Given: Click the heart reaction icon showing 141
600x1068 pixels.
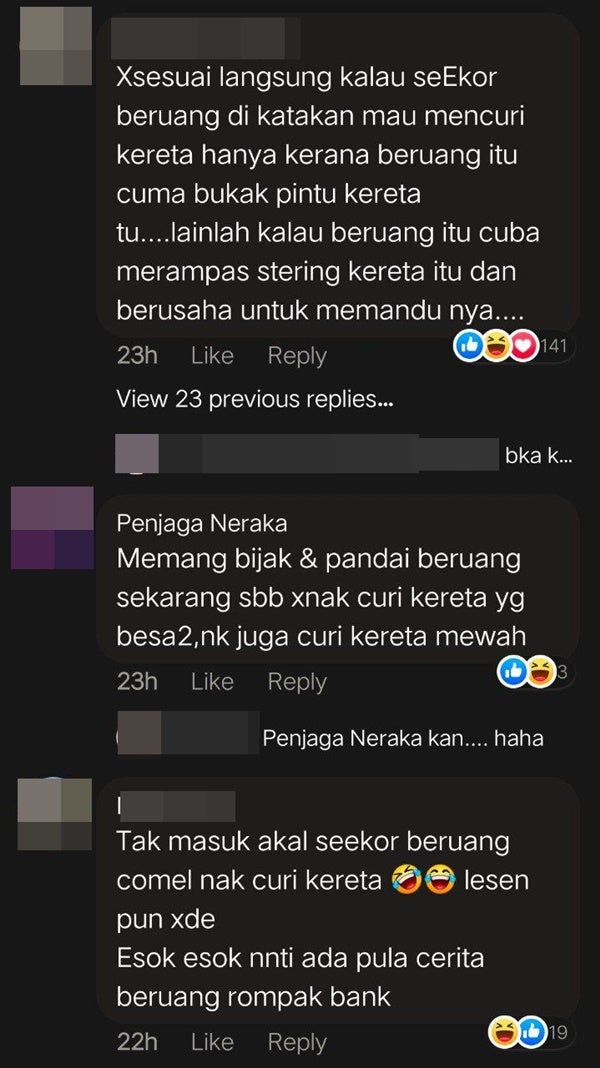Looking at the screenshot, I should tap(523, 347).
